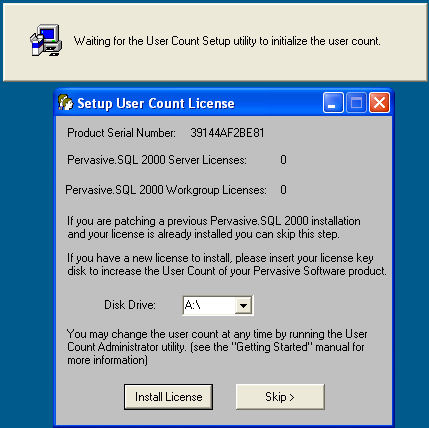Click the Disk Drive label
429x428 pixels.
click(130, 305)
